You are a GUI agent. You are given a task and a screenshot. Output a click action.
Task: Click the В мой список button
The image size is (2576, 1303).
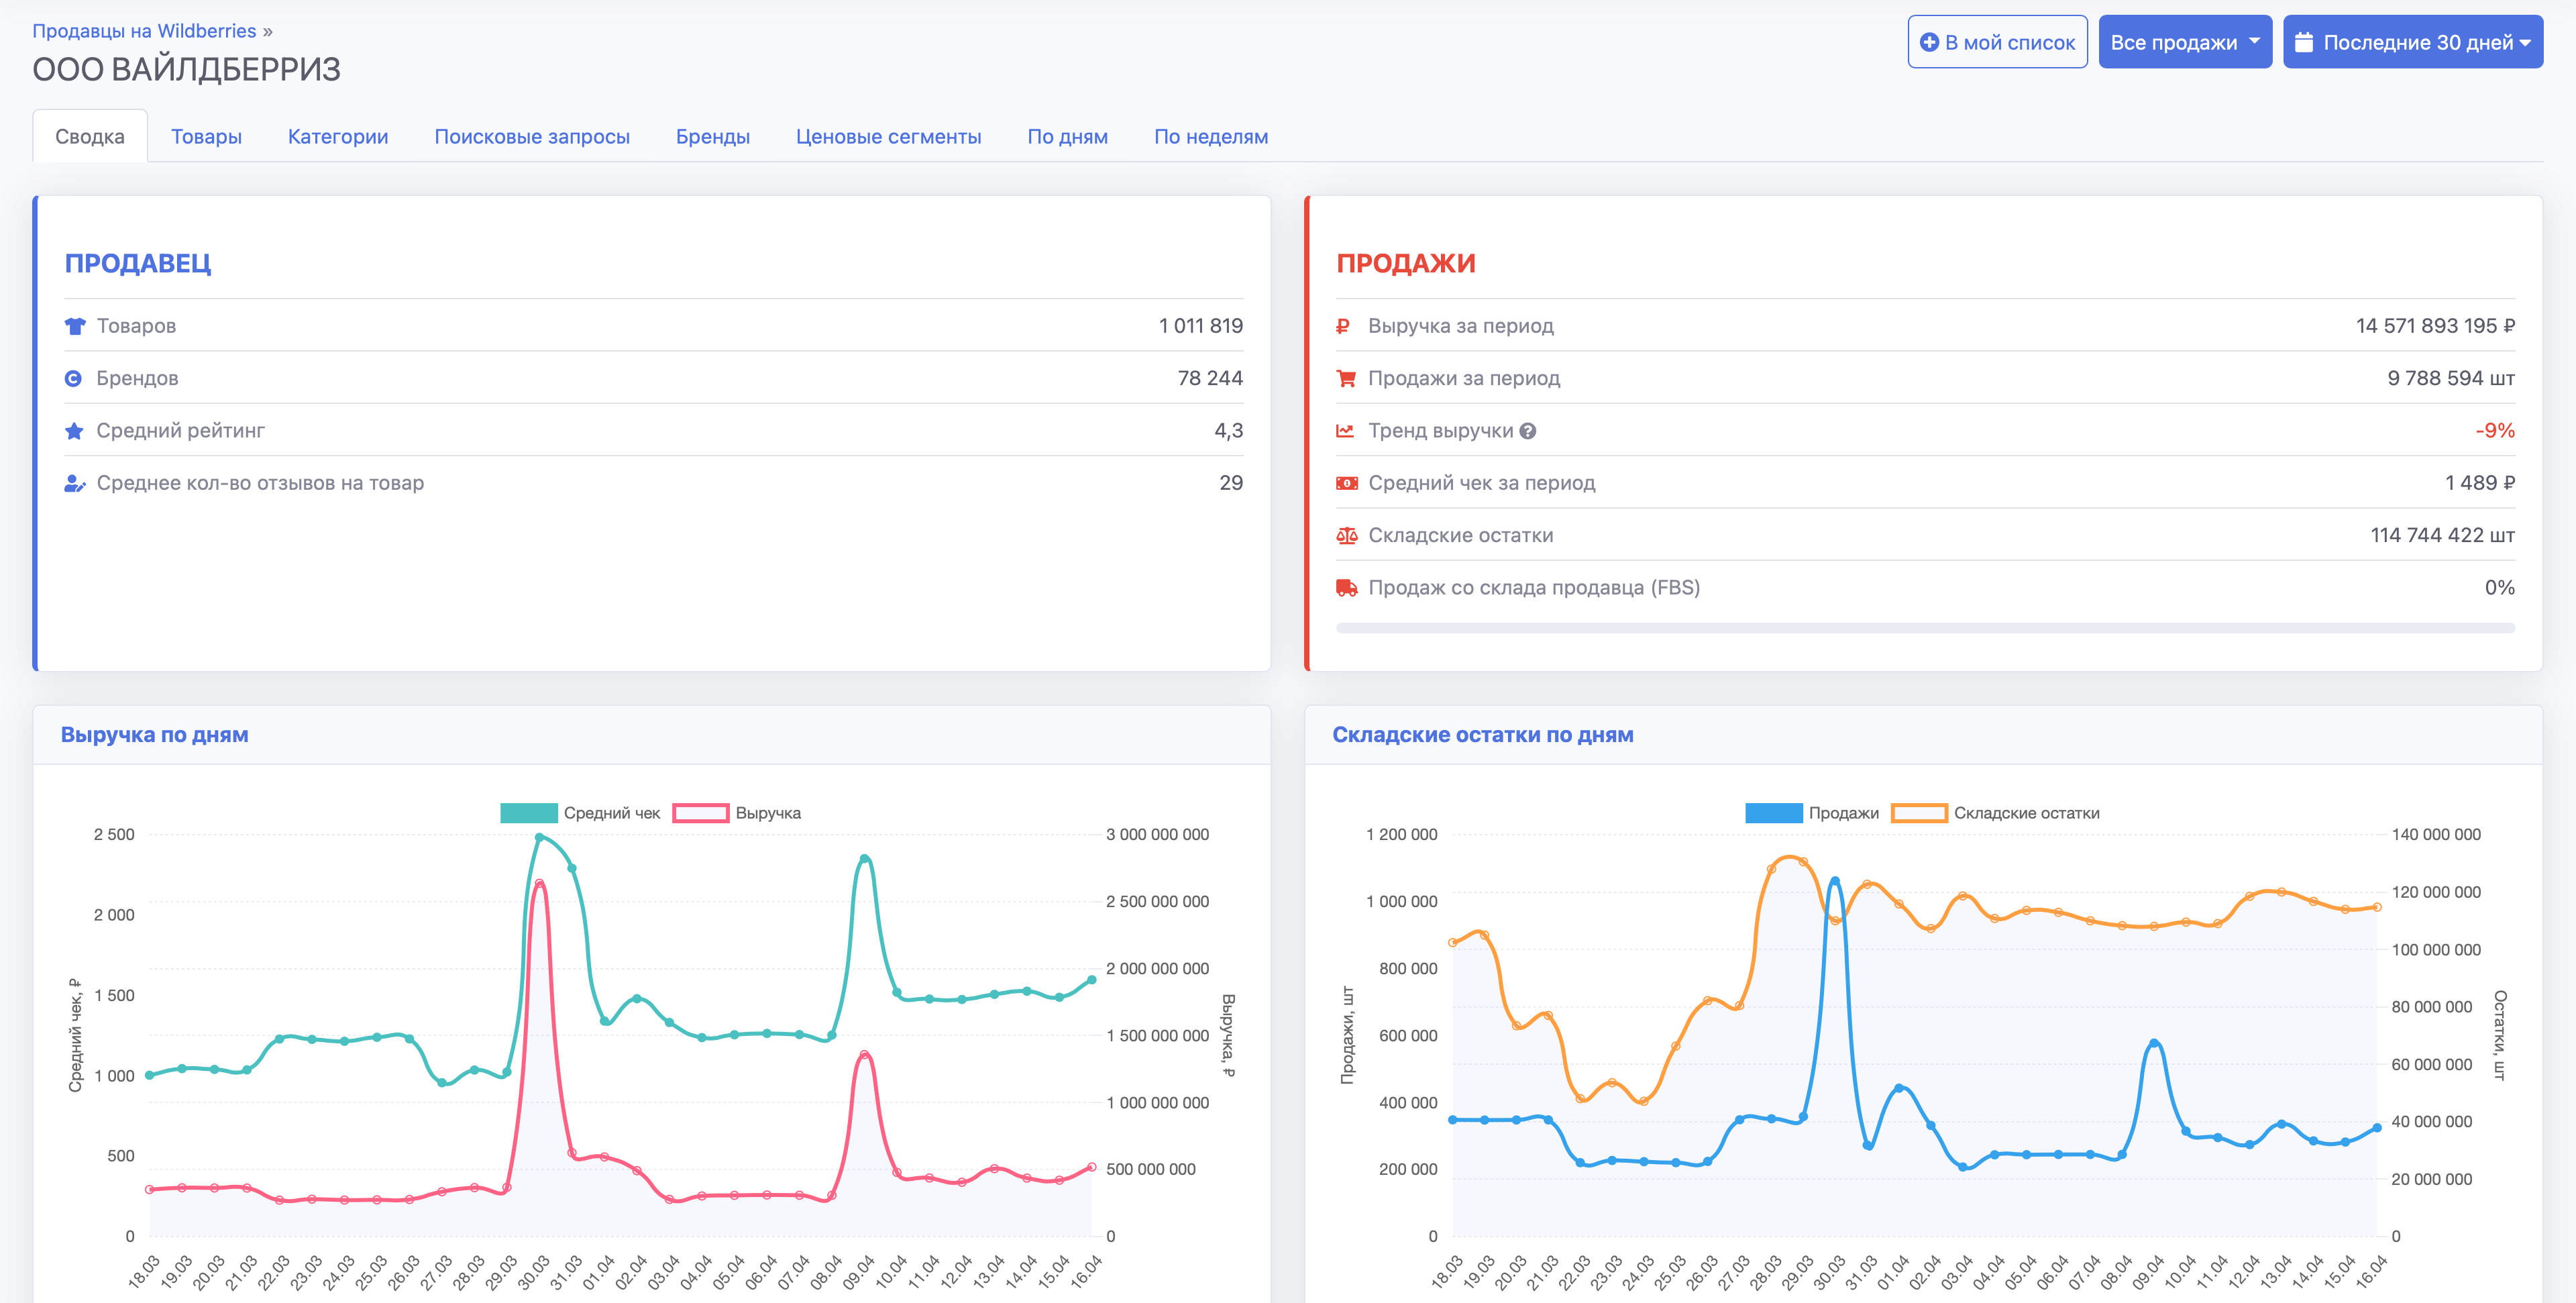1997,42
